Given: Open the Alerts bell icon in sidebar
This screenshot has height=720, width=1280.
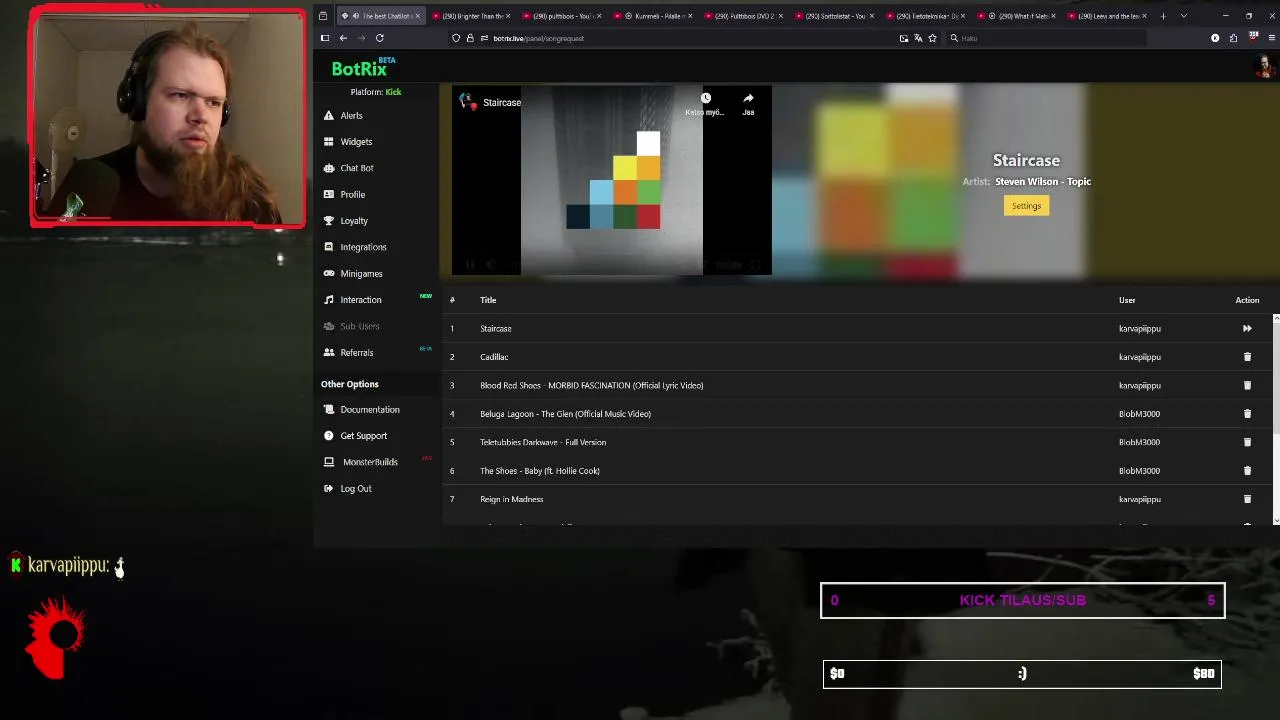Looking at the screenshot, I should [x=328, y=116].
